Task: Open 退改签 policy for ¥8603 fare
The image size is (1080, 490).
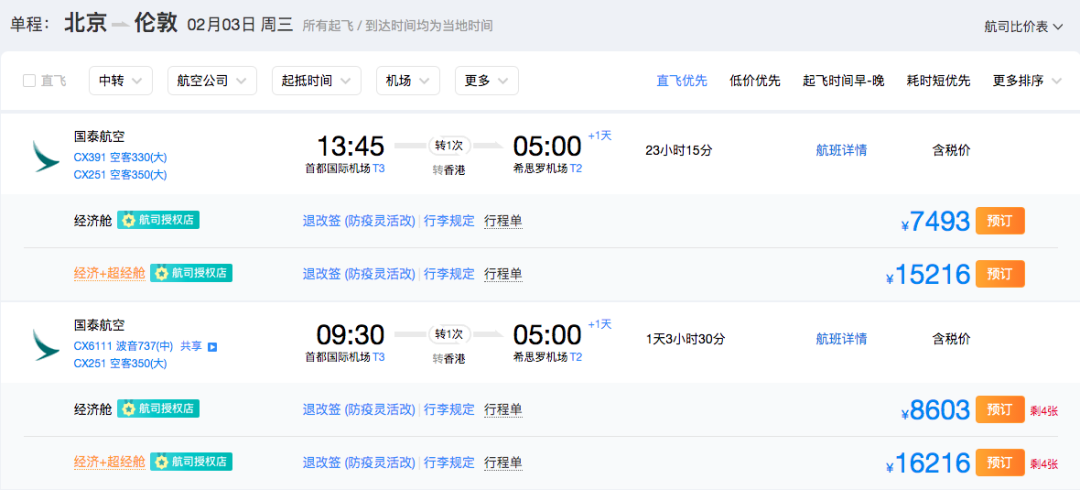Action: [359, 409]
